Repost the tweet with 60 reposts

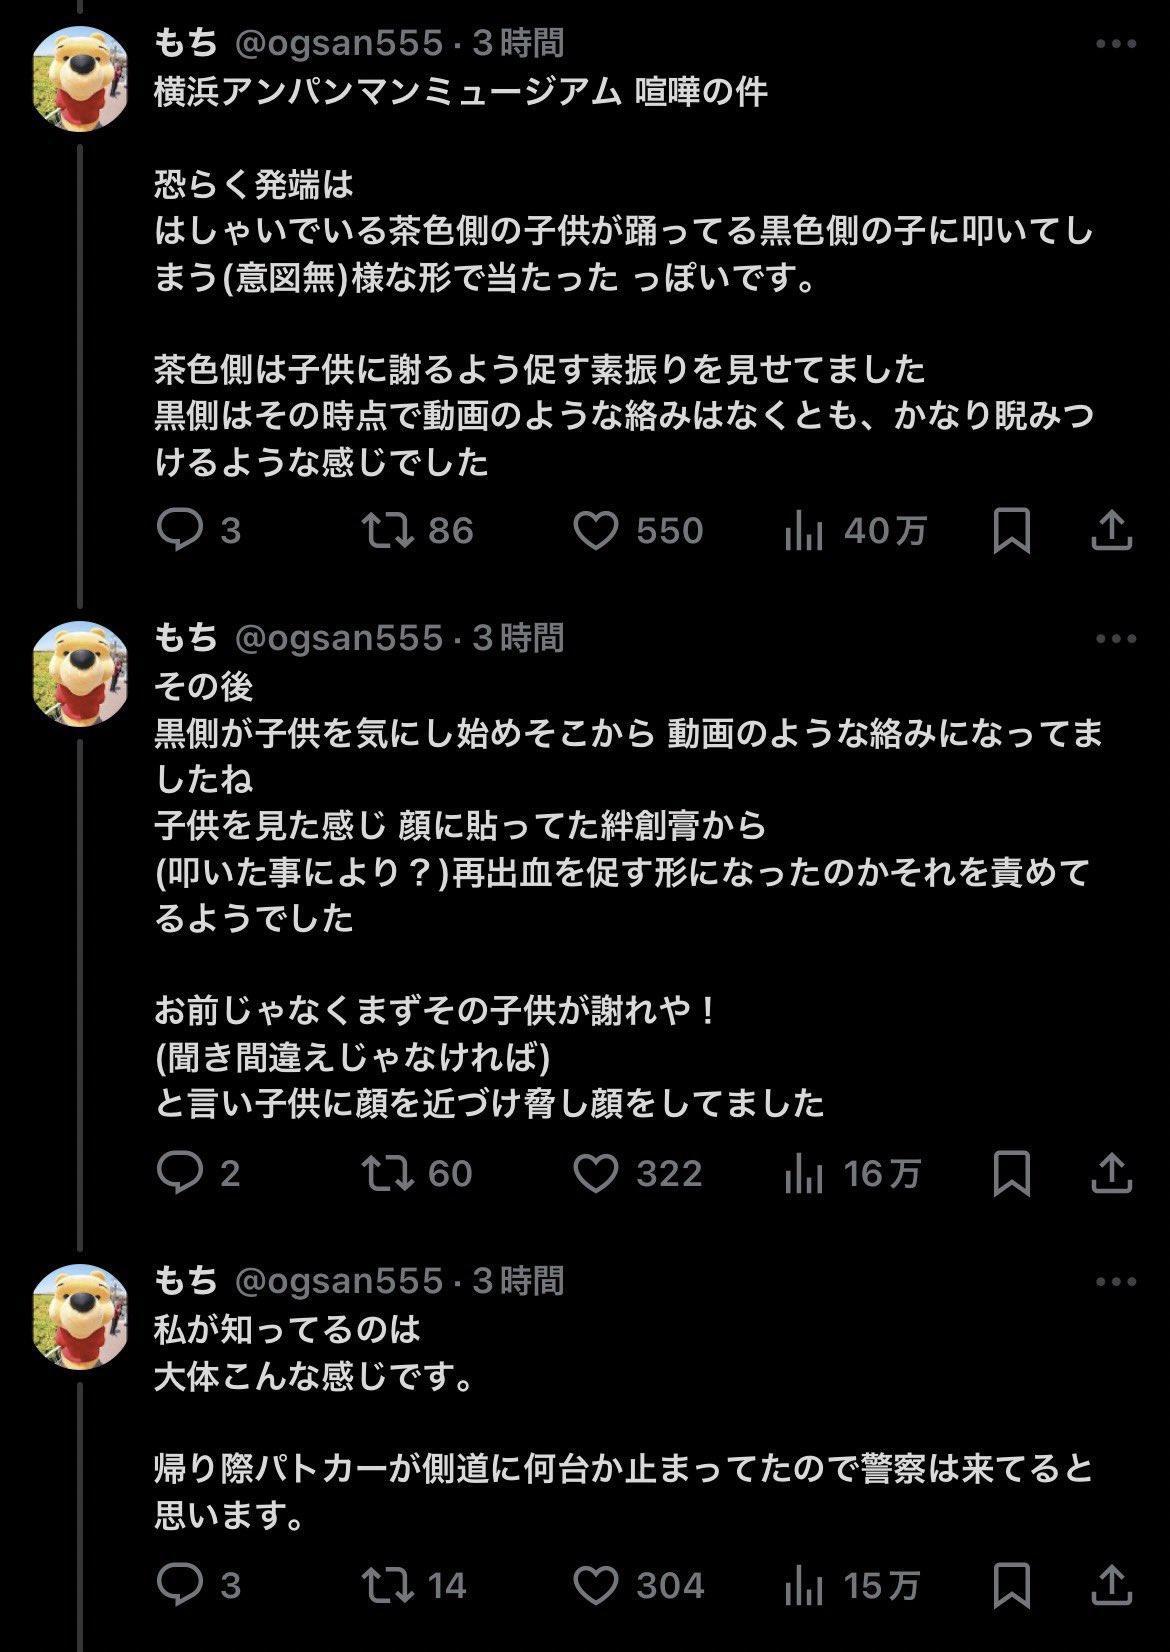click(388, 1173)
